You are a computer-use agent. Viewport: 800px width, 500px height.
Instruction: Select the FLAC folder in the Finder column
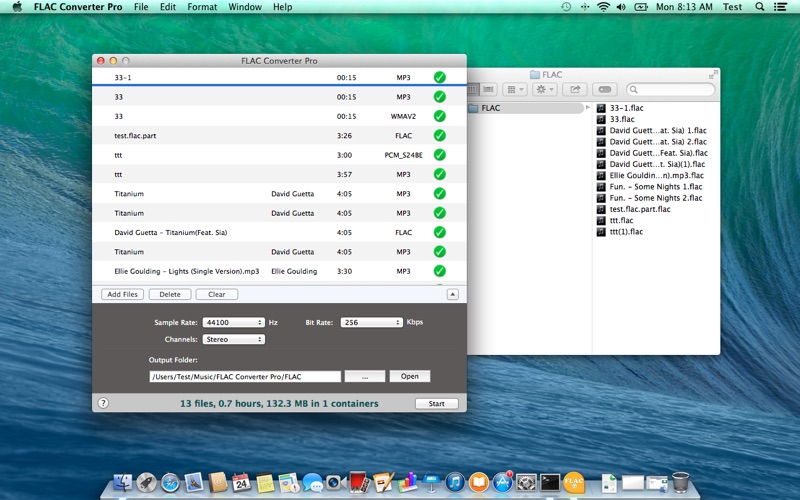coord(526,108)
